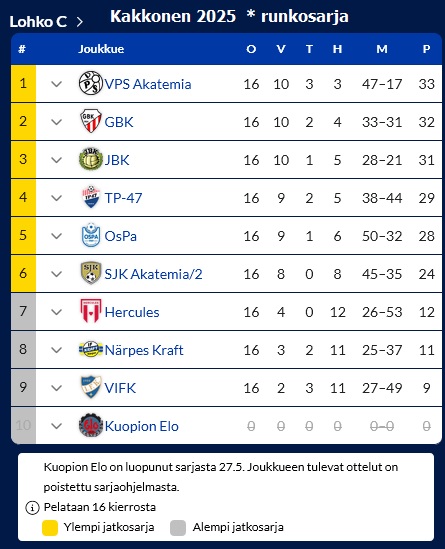
Task: Click the GBK club crest
Action: [x=91, y=121]
